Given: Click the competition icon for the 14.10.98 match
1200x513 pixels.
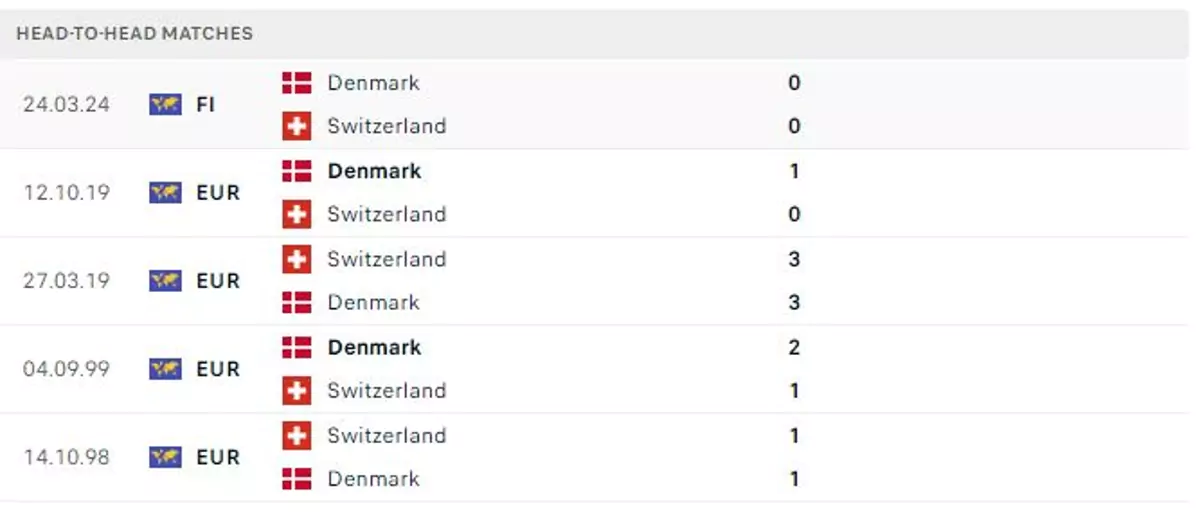Looking at the screenshot, I should tap(165, 457).
